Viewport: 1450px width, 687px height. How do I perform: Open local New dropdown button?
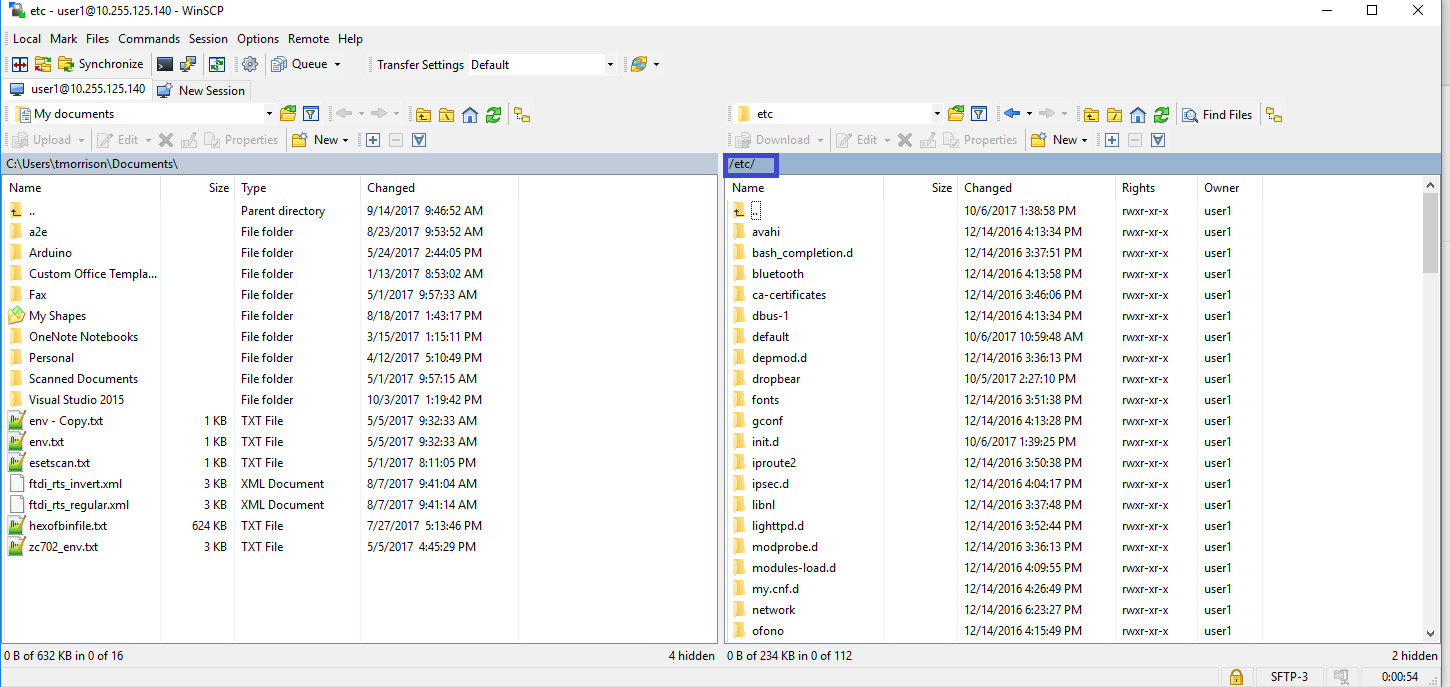tap(320, 140)
